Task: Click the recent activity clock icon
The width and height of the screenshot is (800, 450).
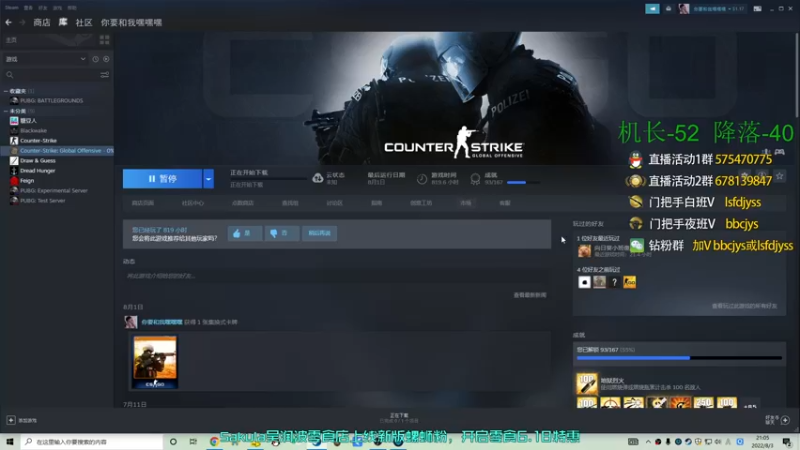Action: [x=95, y=59]
